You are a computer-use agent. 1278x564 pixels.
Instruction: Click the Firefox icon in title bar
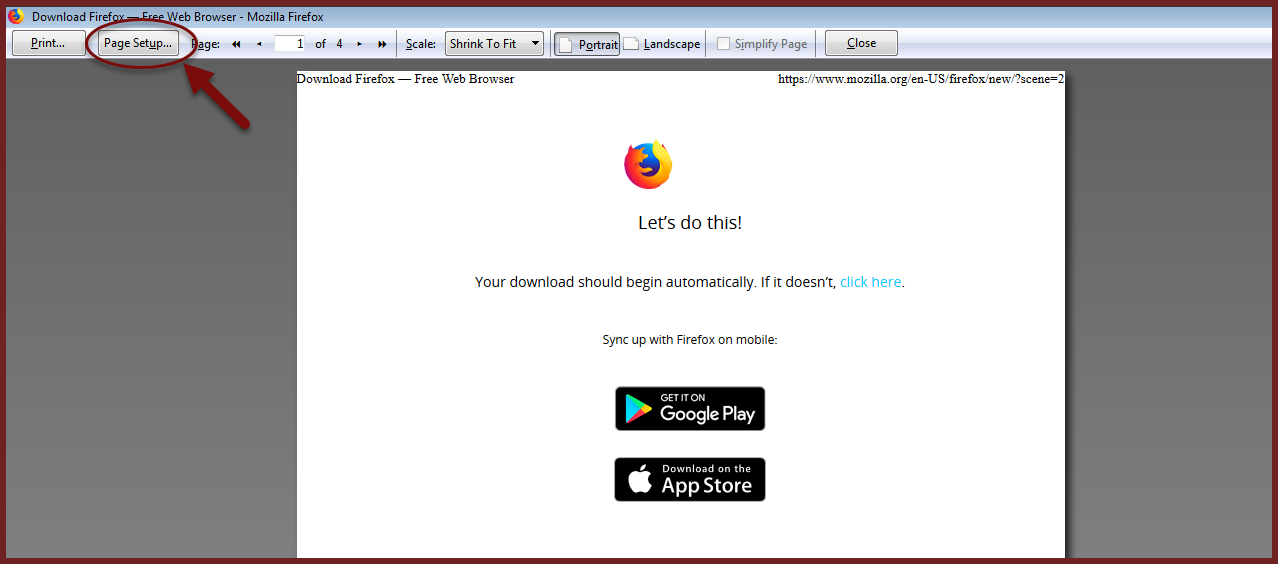tap(16, 16)
